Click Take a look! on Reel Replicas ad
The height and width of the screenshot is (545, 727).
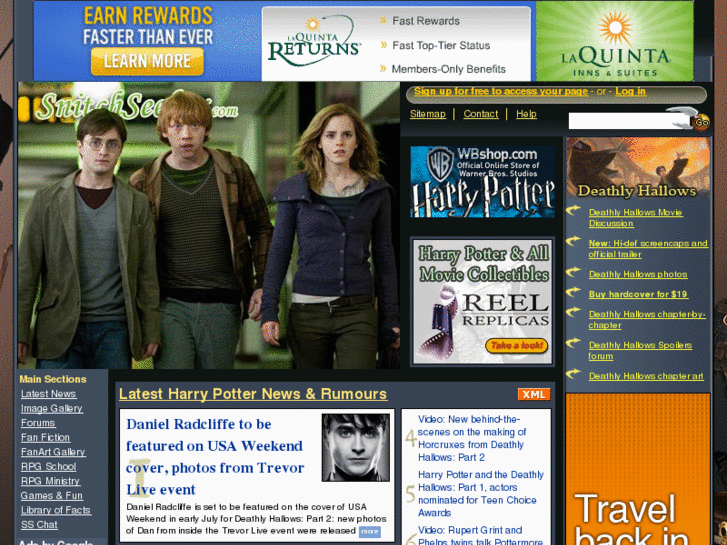[x=517, y=346]
